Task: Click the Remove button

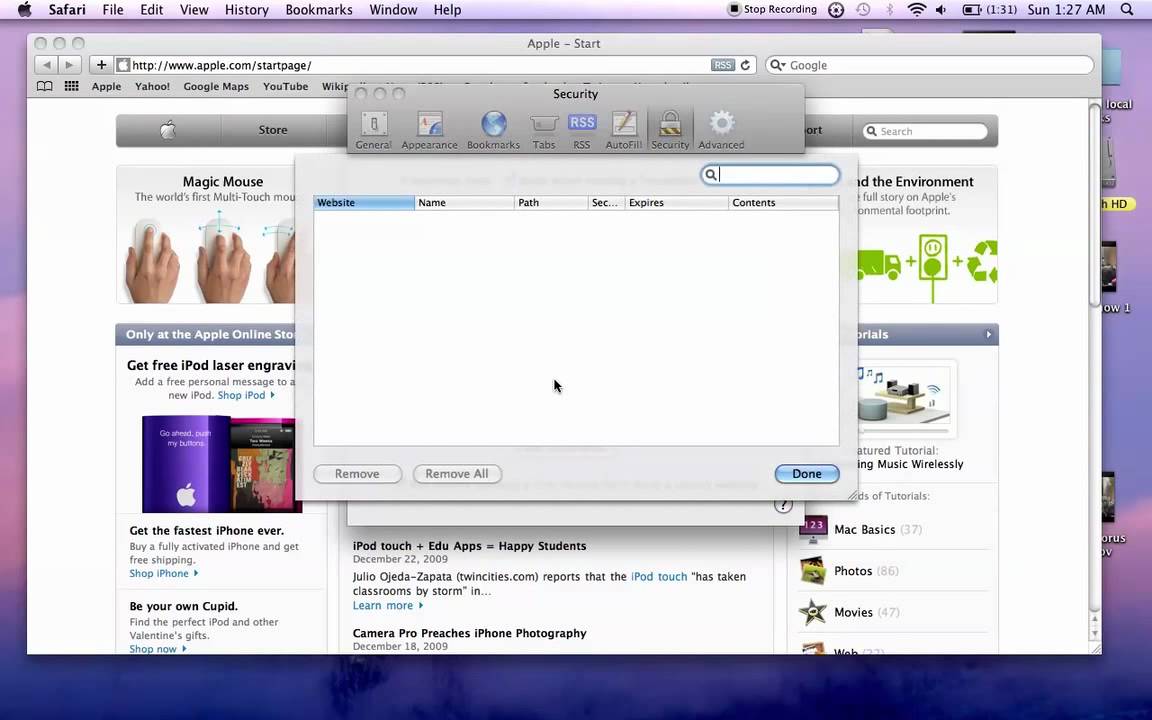Action: click(357, 474)
